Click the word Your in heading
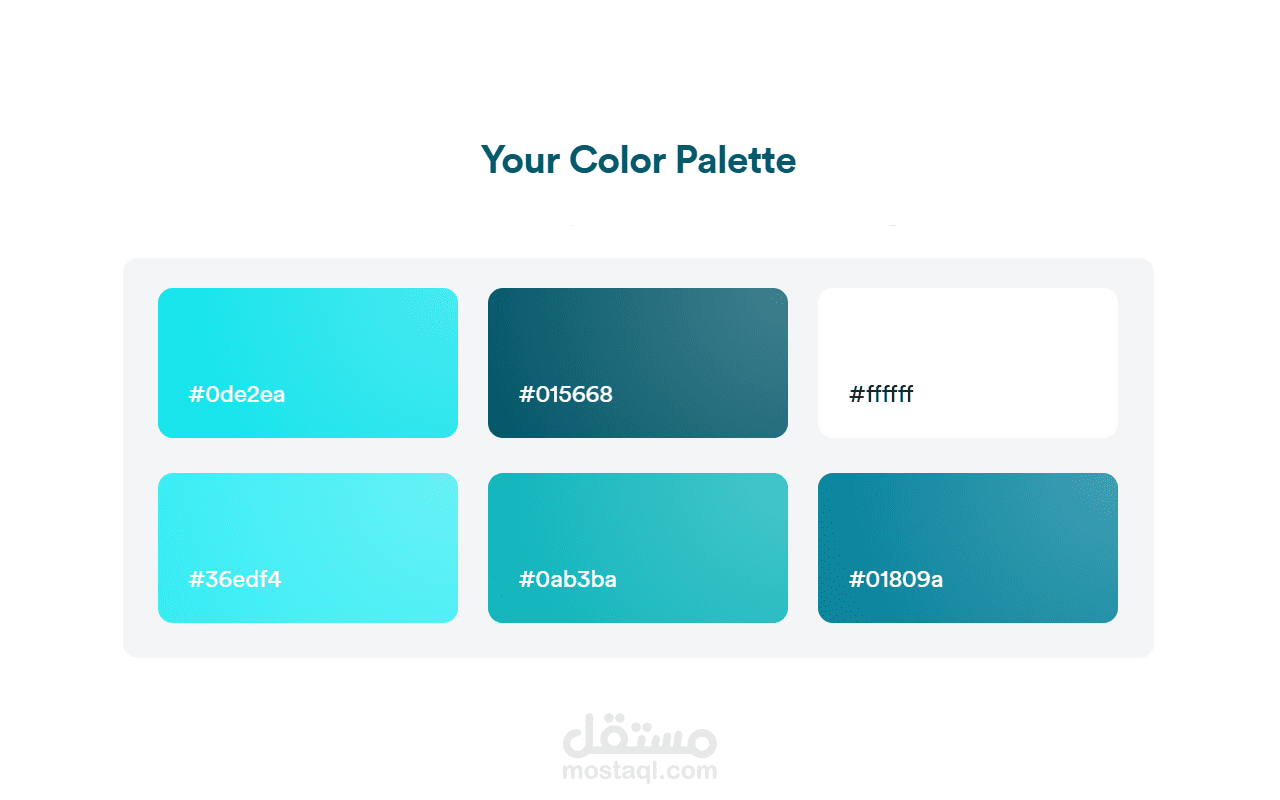Viewport: 1280px width, 800px height. click(520, 160)
